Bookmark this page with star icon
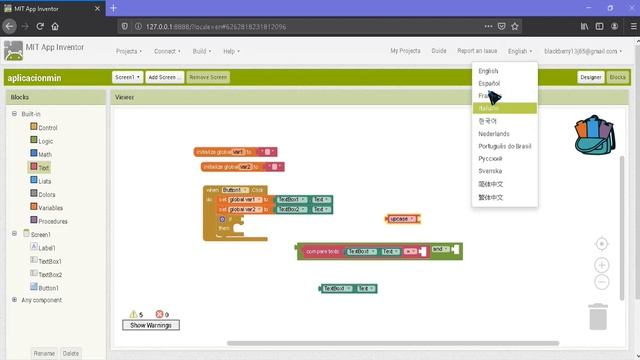Screen dimensions: 640x360 [x=515, y=27]
